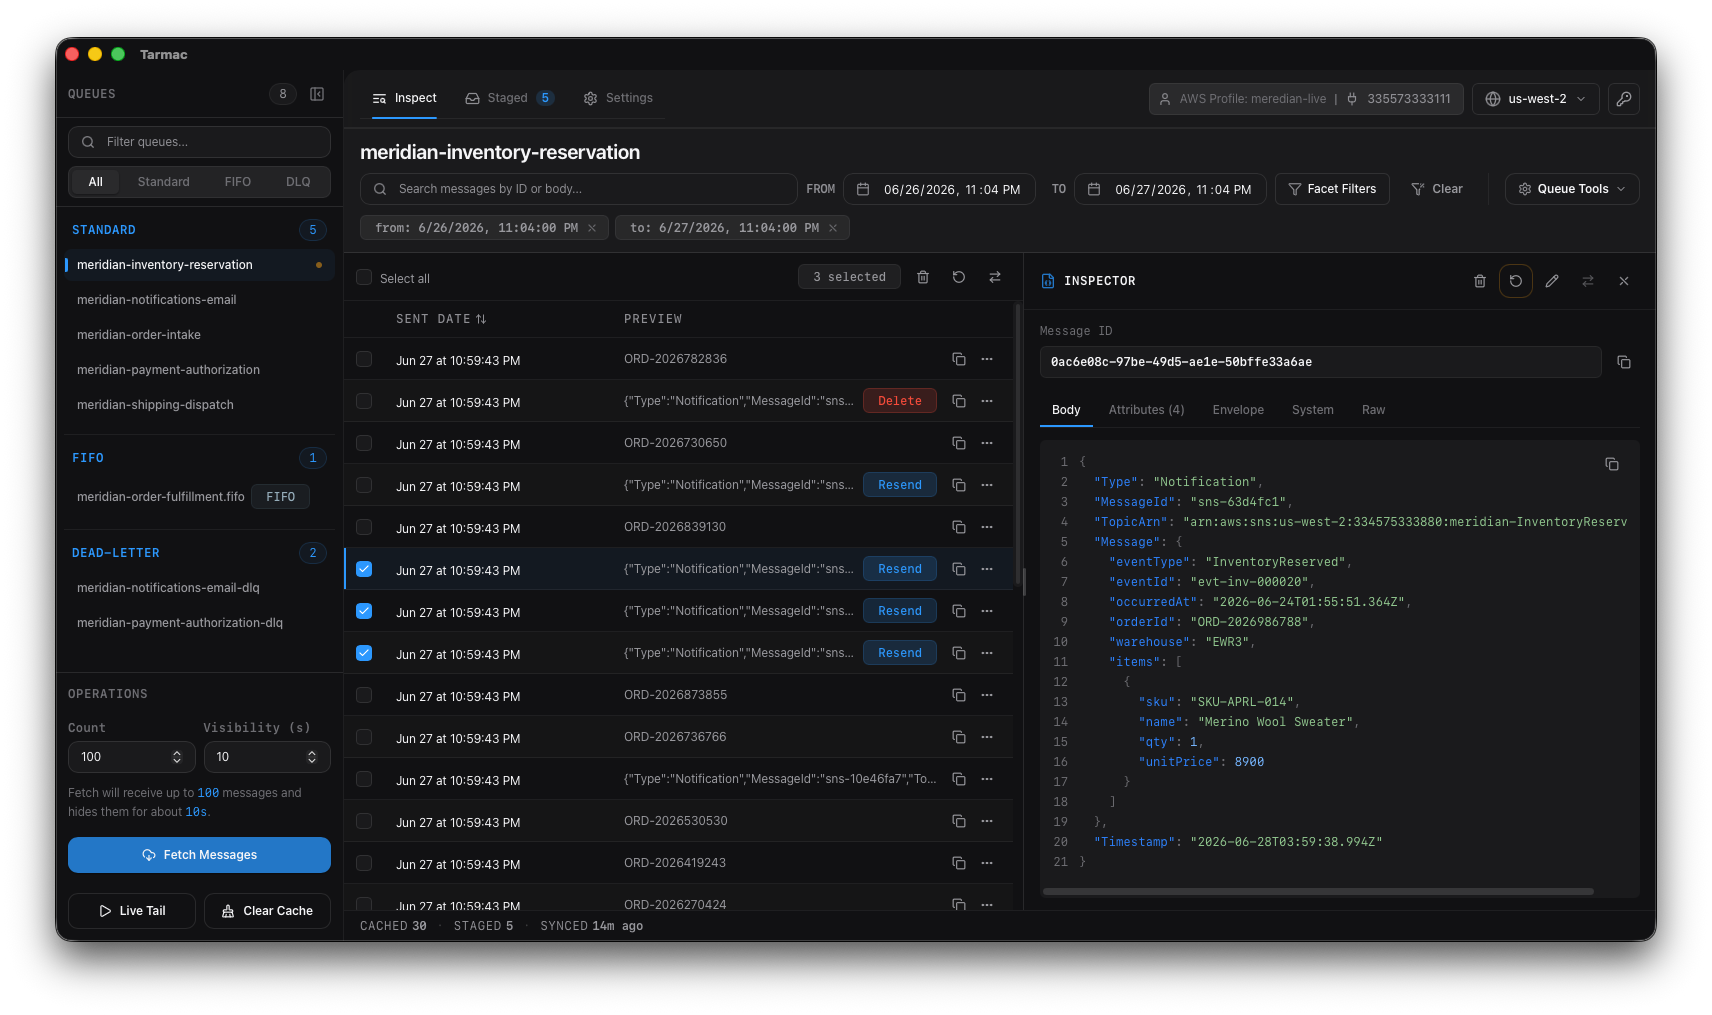Click the Clear Cache button

click(x=267, y=911)
